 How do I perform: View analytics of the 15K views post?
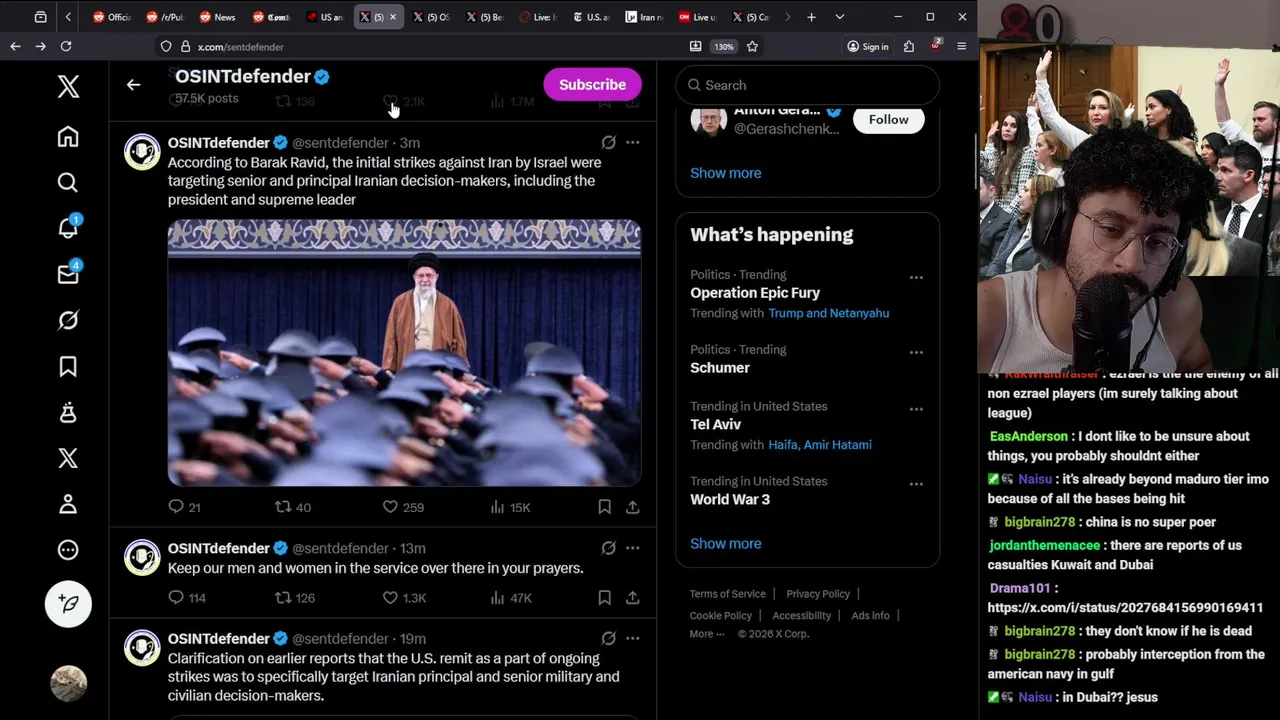pyautogui.click(x=510, y=507)
